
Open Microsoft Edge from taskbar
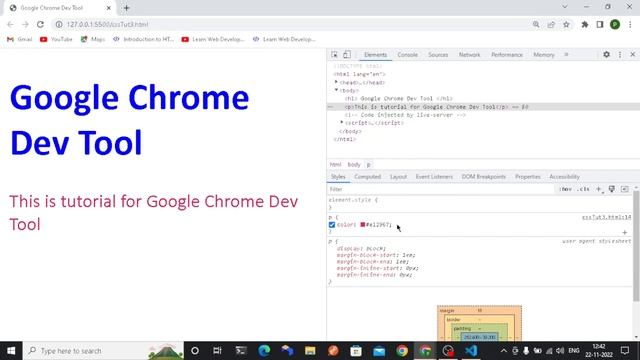click(x=264, y=351)
